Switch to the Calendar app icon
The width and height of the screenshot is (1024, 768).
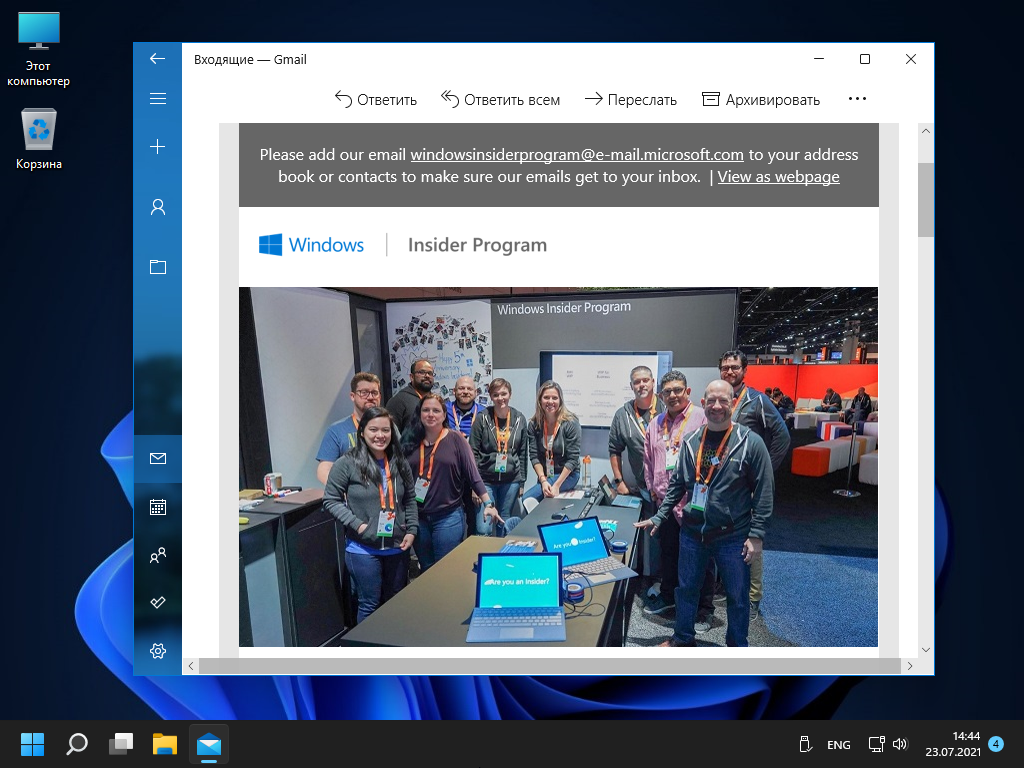tap(157, 507)
